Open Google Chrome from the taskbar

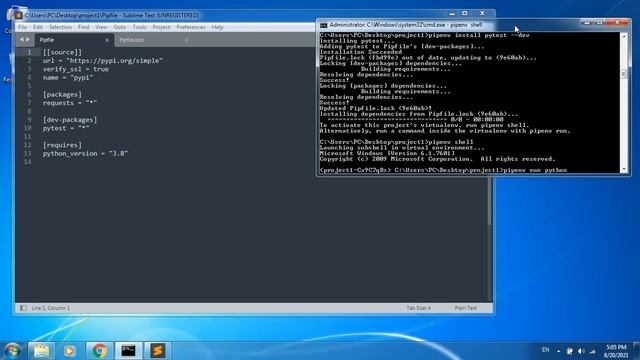[99, 351]
